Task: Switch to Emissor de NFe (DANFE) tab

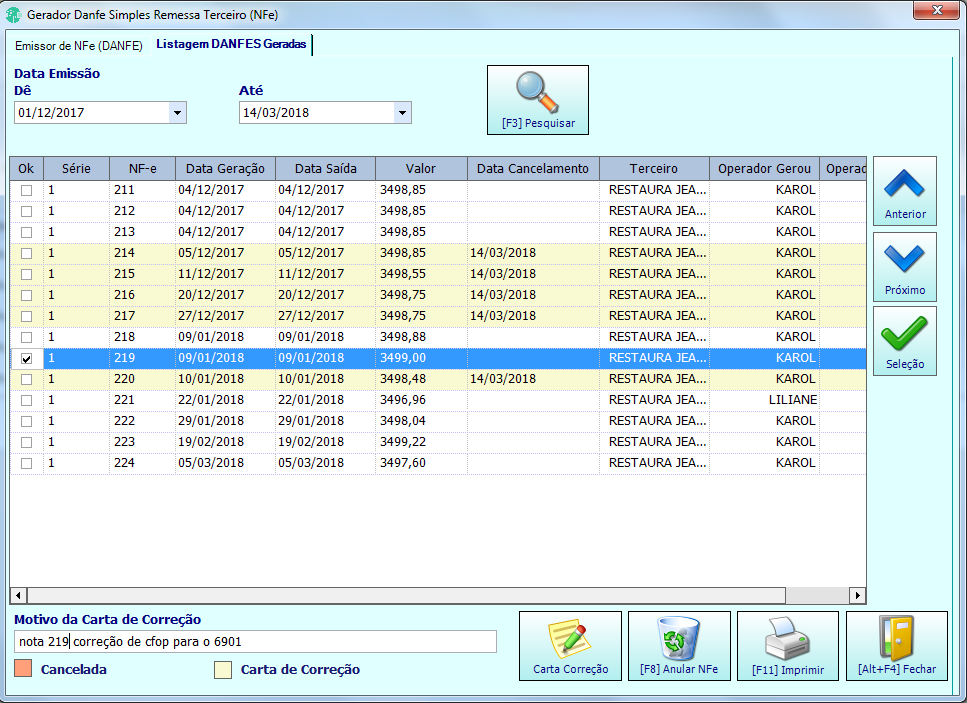Action: (78, 46)
